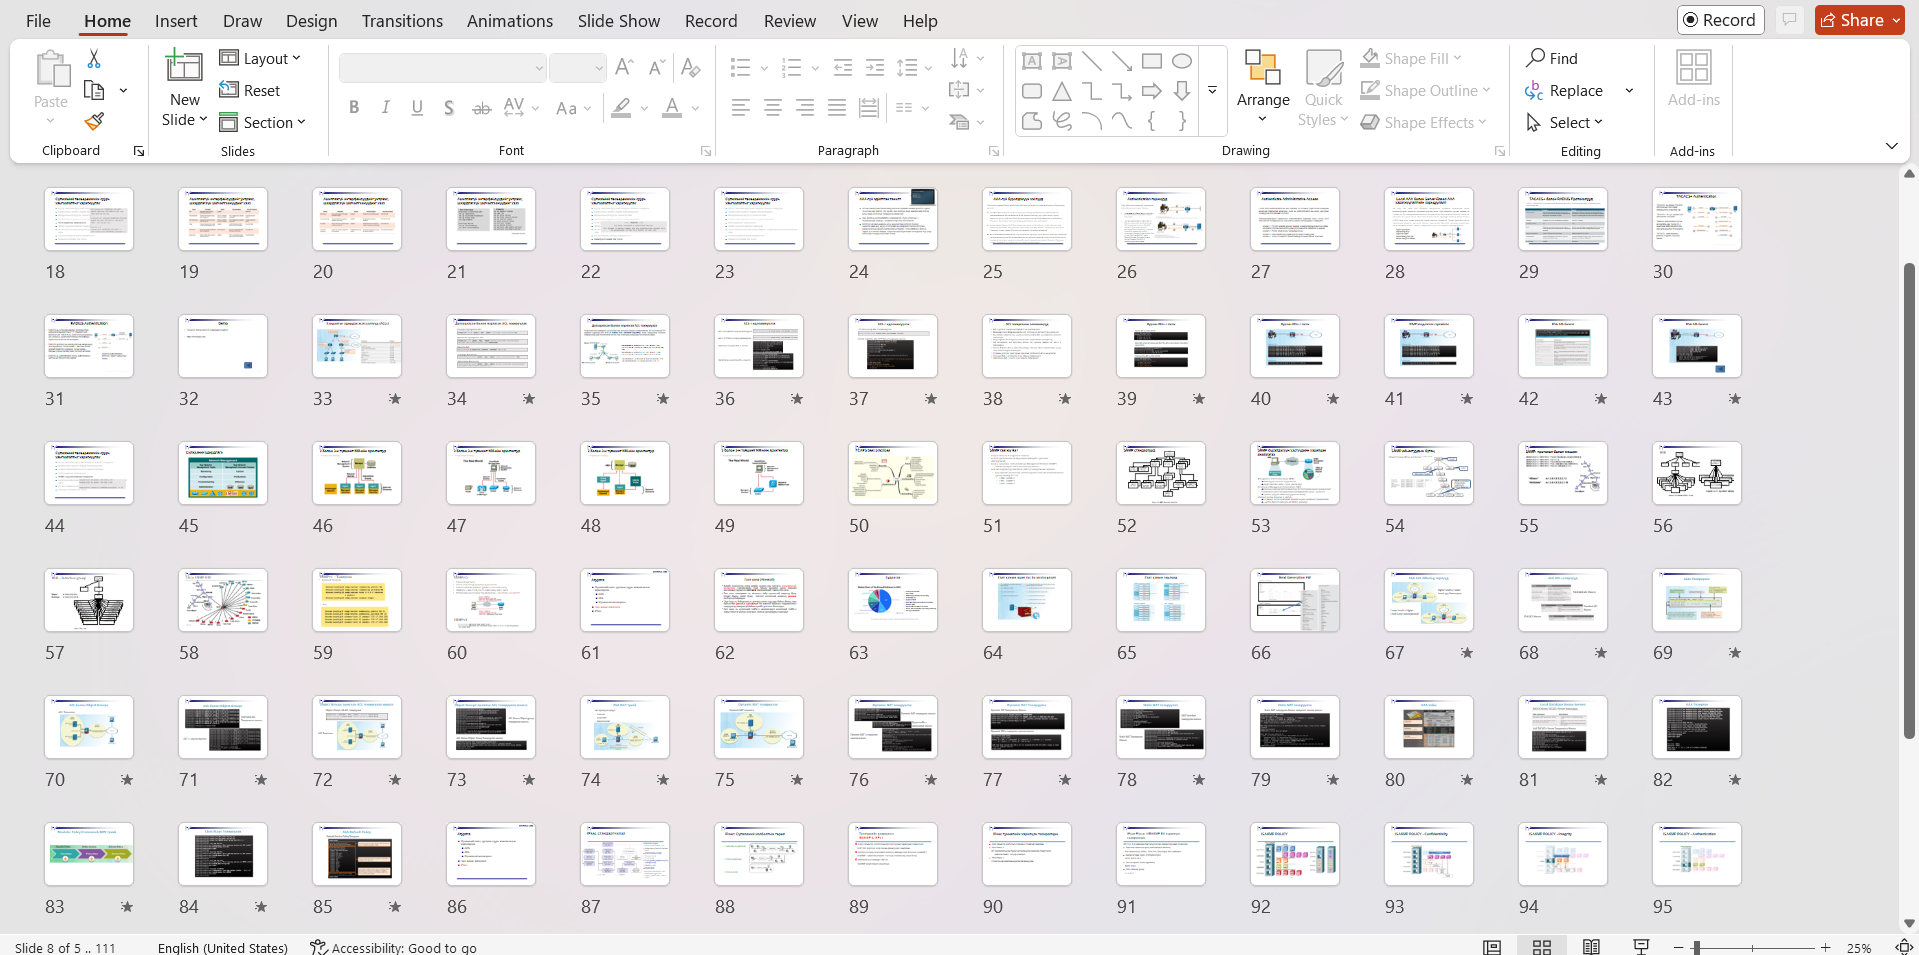1919x955 pixels.
Task: Decrease list indent level
Action: [843, 67]
